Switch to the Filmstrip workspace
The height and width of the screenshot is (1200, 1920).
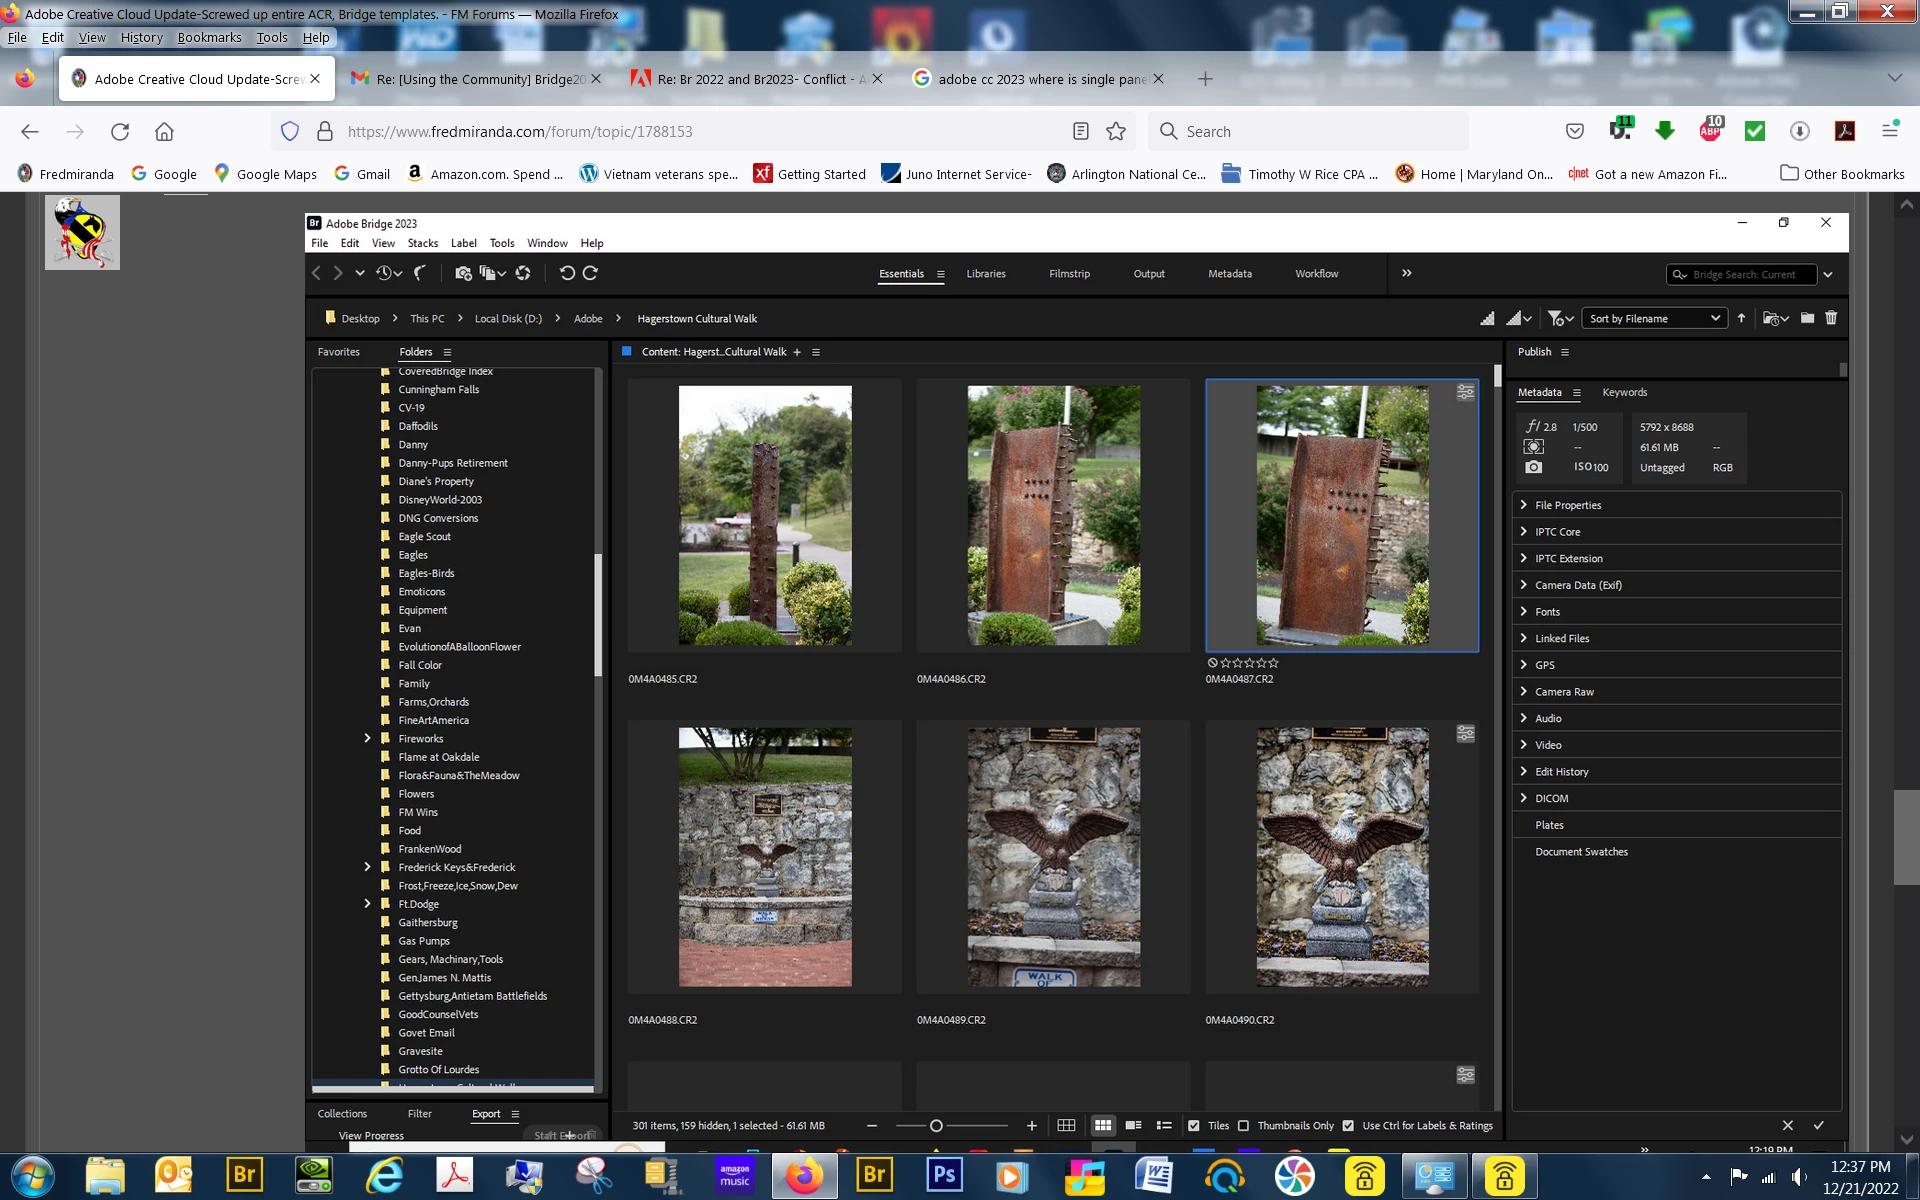point(1069,273)
